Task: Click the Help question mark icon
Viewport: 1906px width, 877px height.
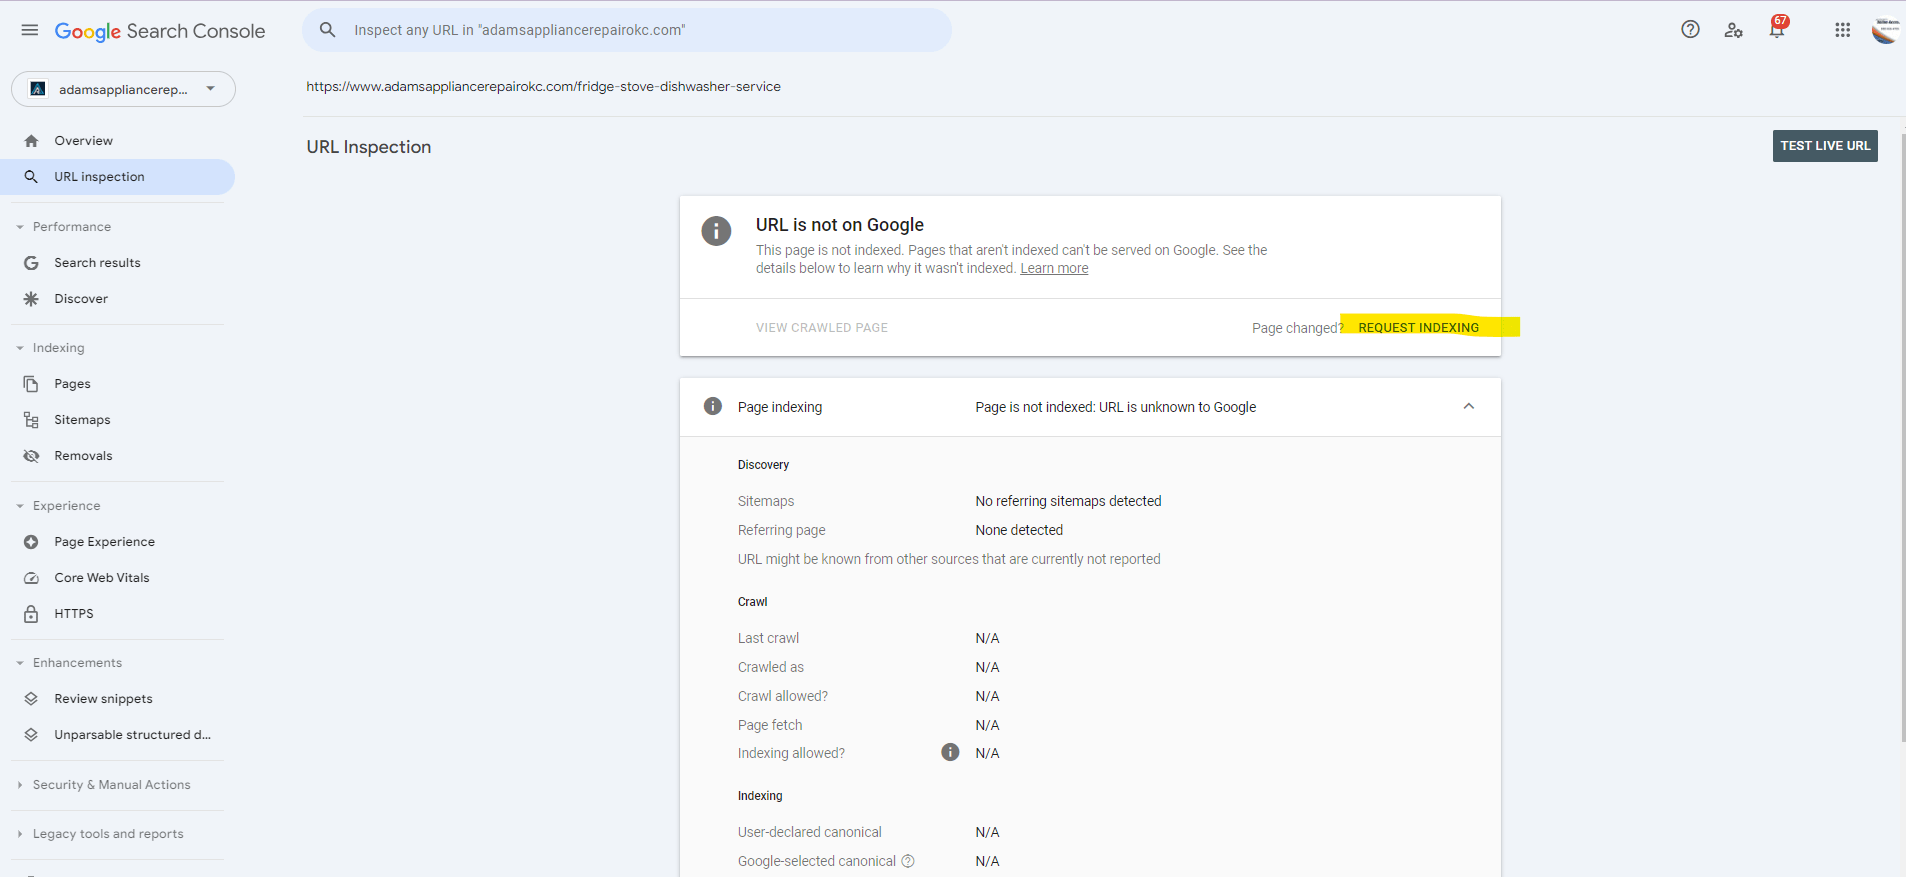Action: point(1690,30)
